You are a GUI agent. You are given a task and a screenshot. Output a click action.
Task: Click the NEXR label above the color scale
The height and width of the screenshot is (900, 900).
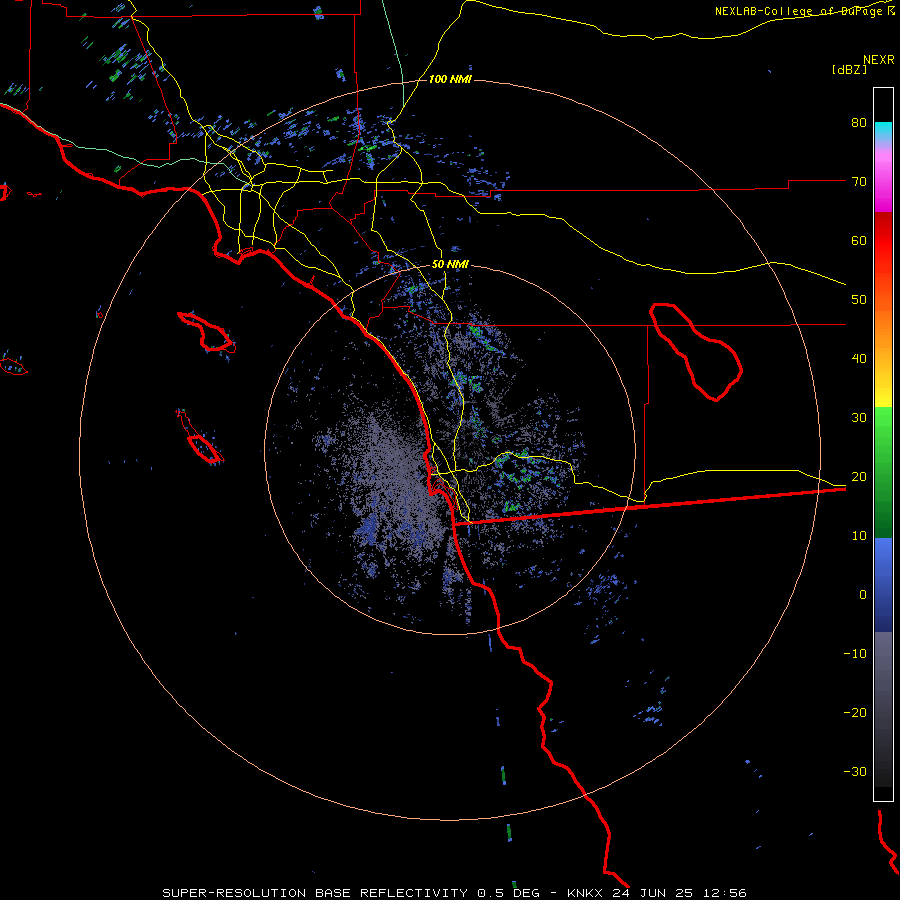point(878,60)
